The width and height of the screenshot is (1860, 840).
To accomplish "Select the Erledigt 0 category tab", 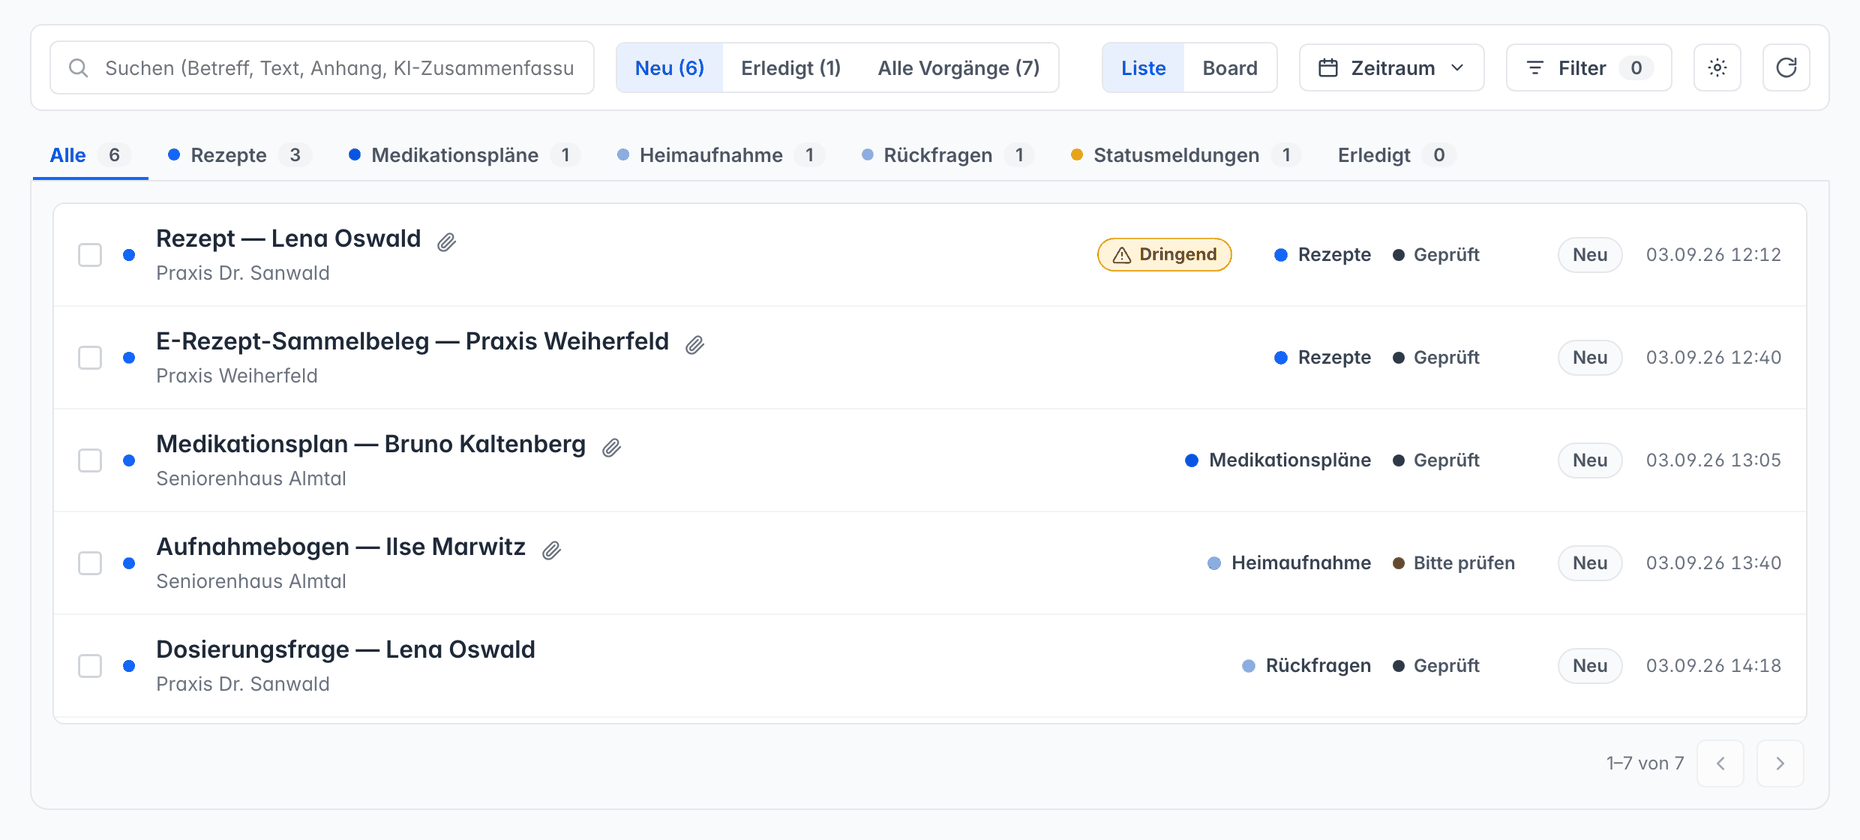I will point(1396,155).
